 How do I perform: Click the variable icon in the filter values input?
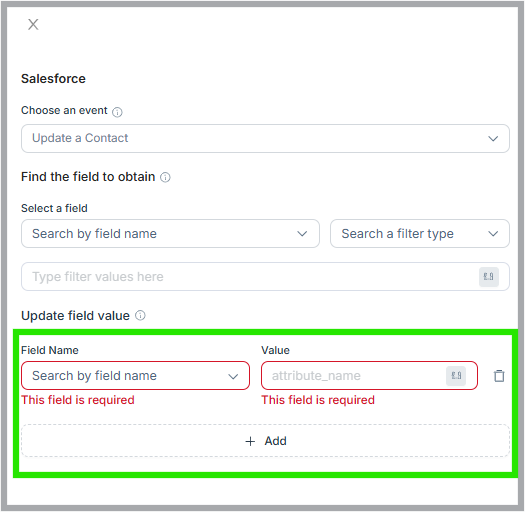pos(489,277)
